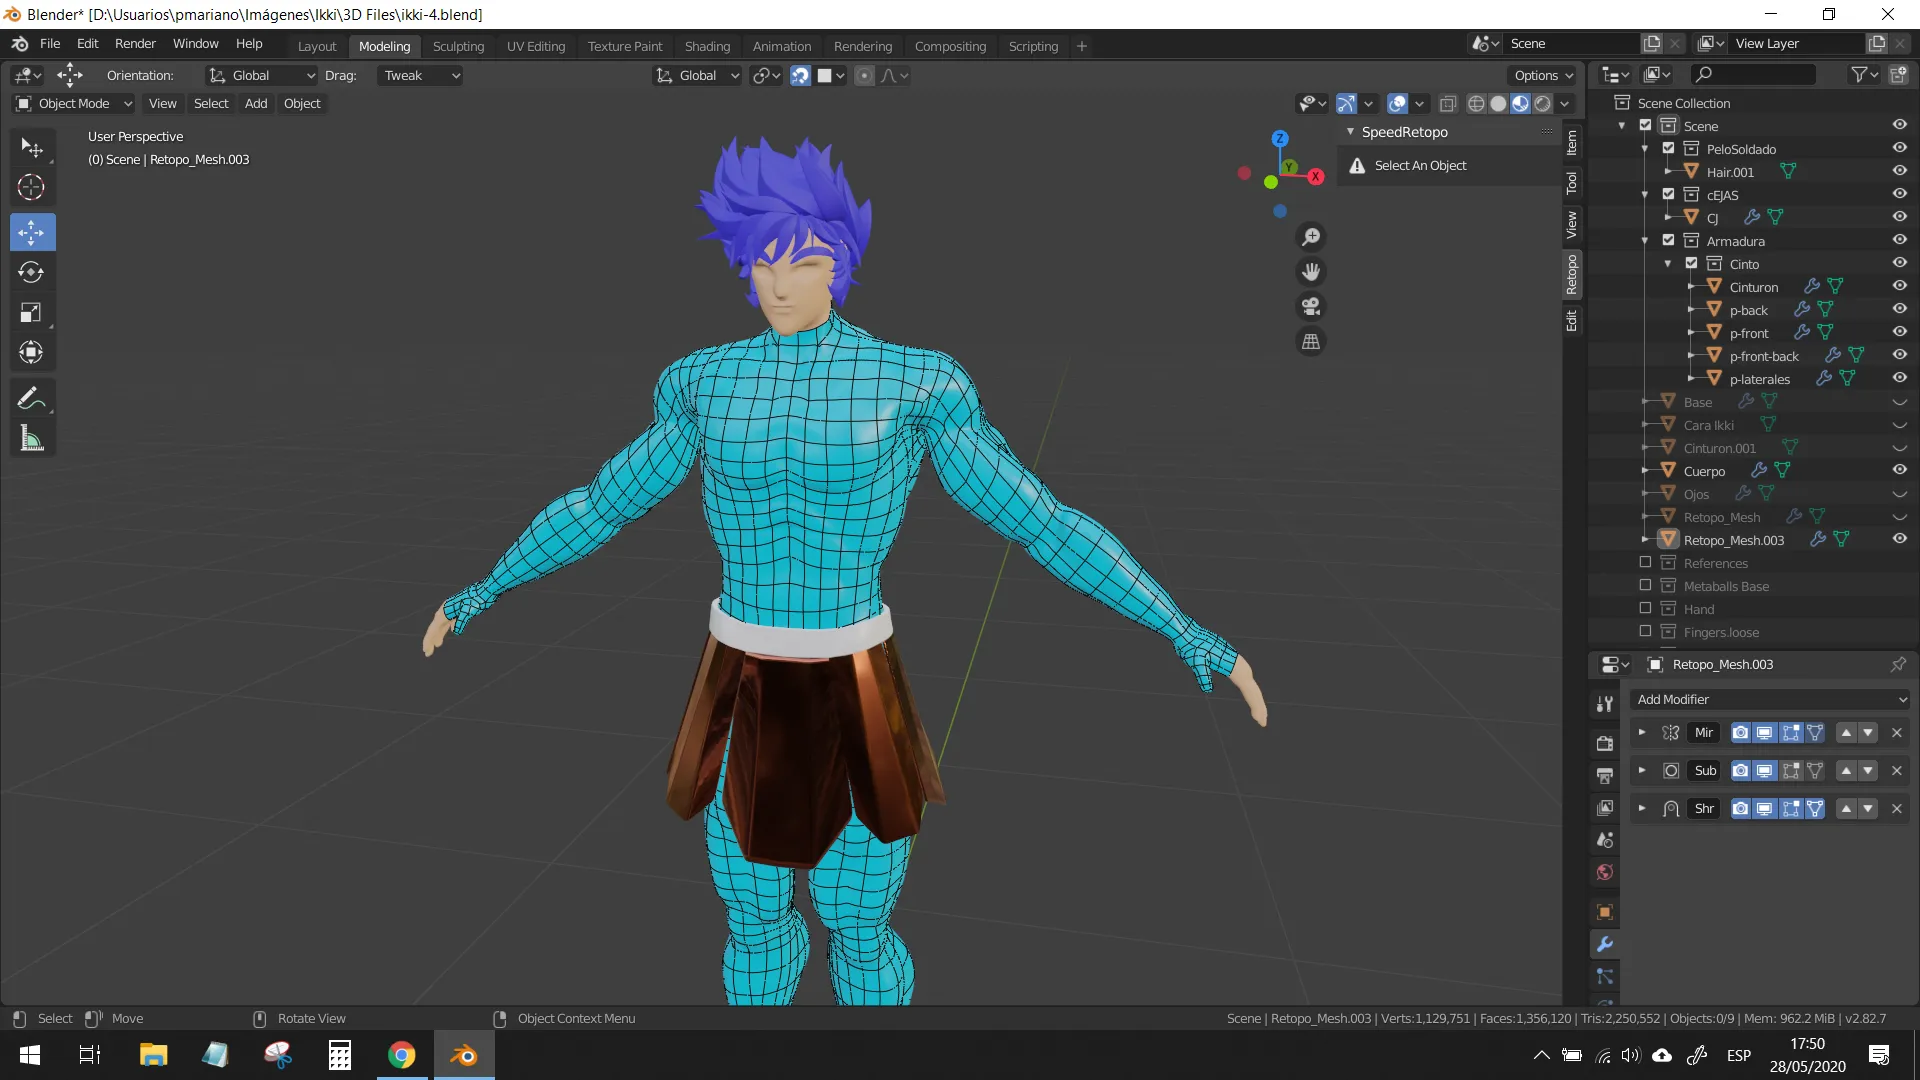Open the Options dropdown
Viewport: 1920px width, 1080px height.
click(x=1543, y=76)
